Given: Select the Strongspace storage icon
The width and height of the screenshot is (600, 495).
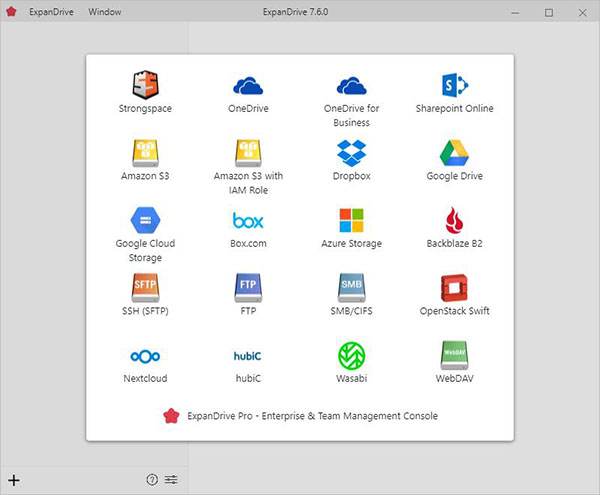Looking at the screenshot, I should [x=145, y=85].
